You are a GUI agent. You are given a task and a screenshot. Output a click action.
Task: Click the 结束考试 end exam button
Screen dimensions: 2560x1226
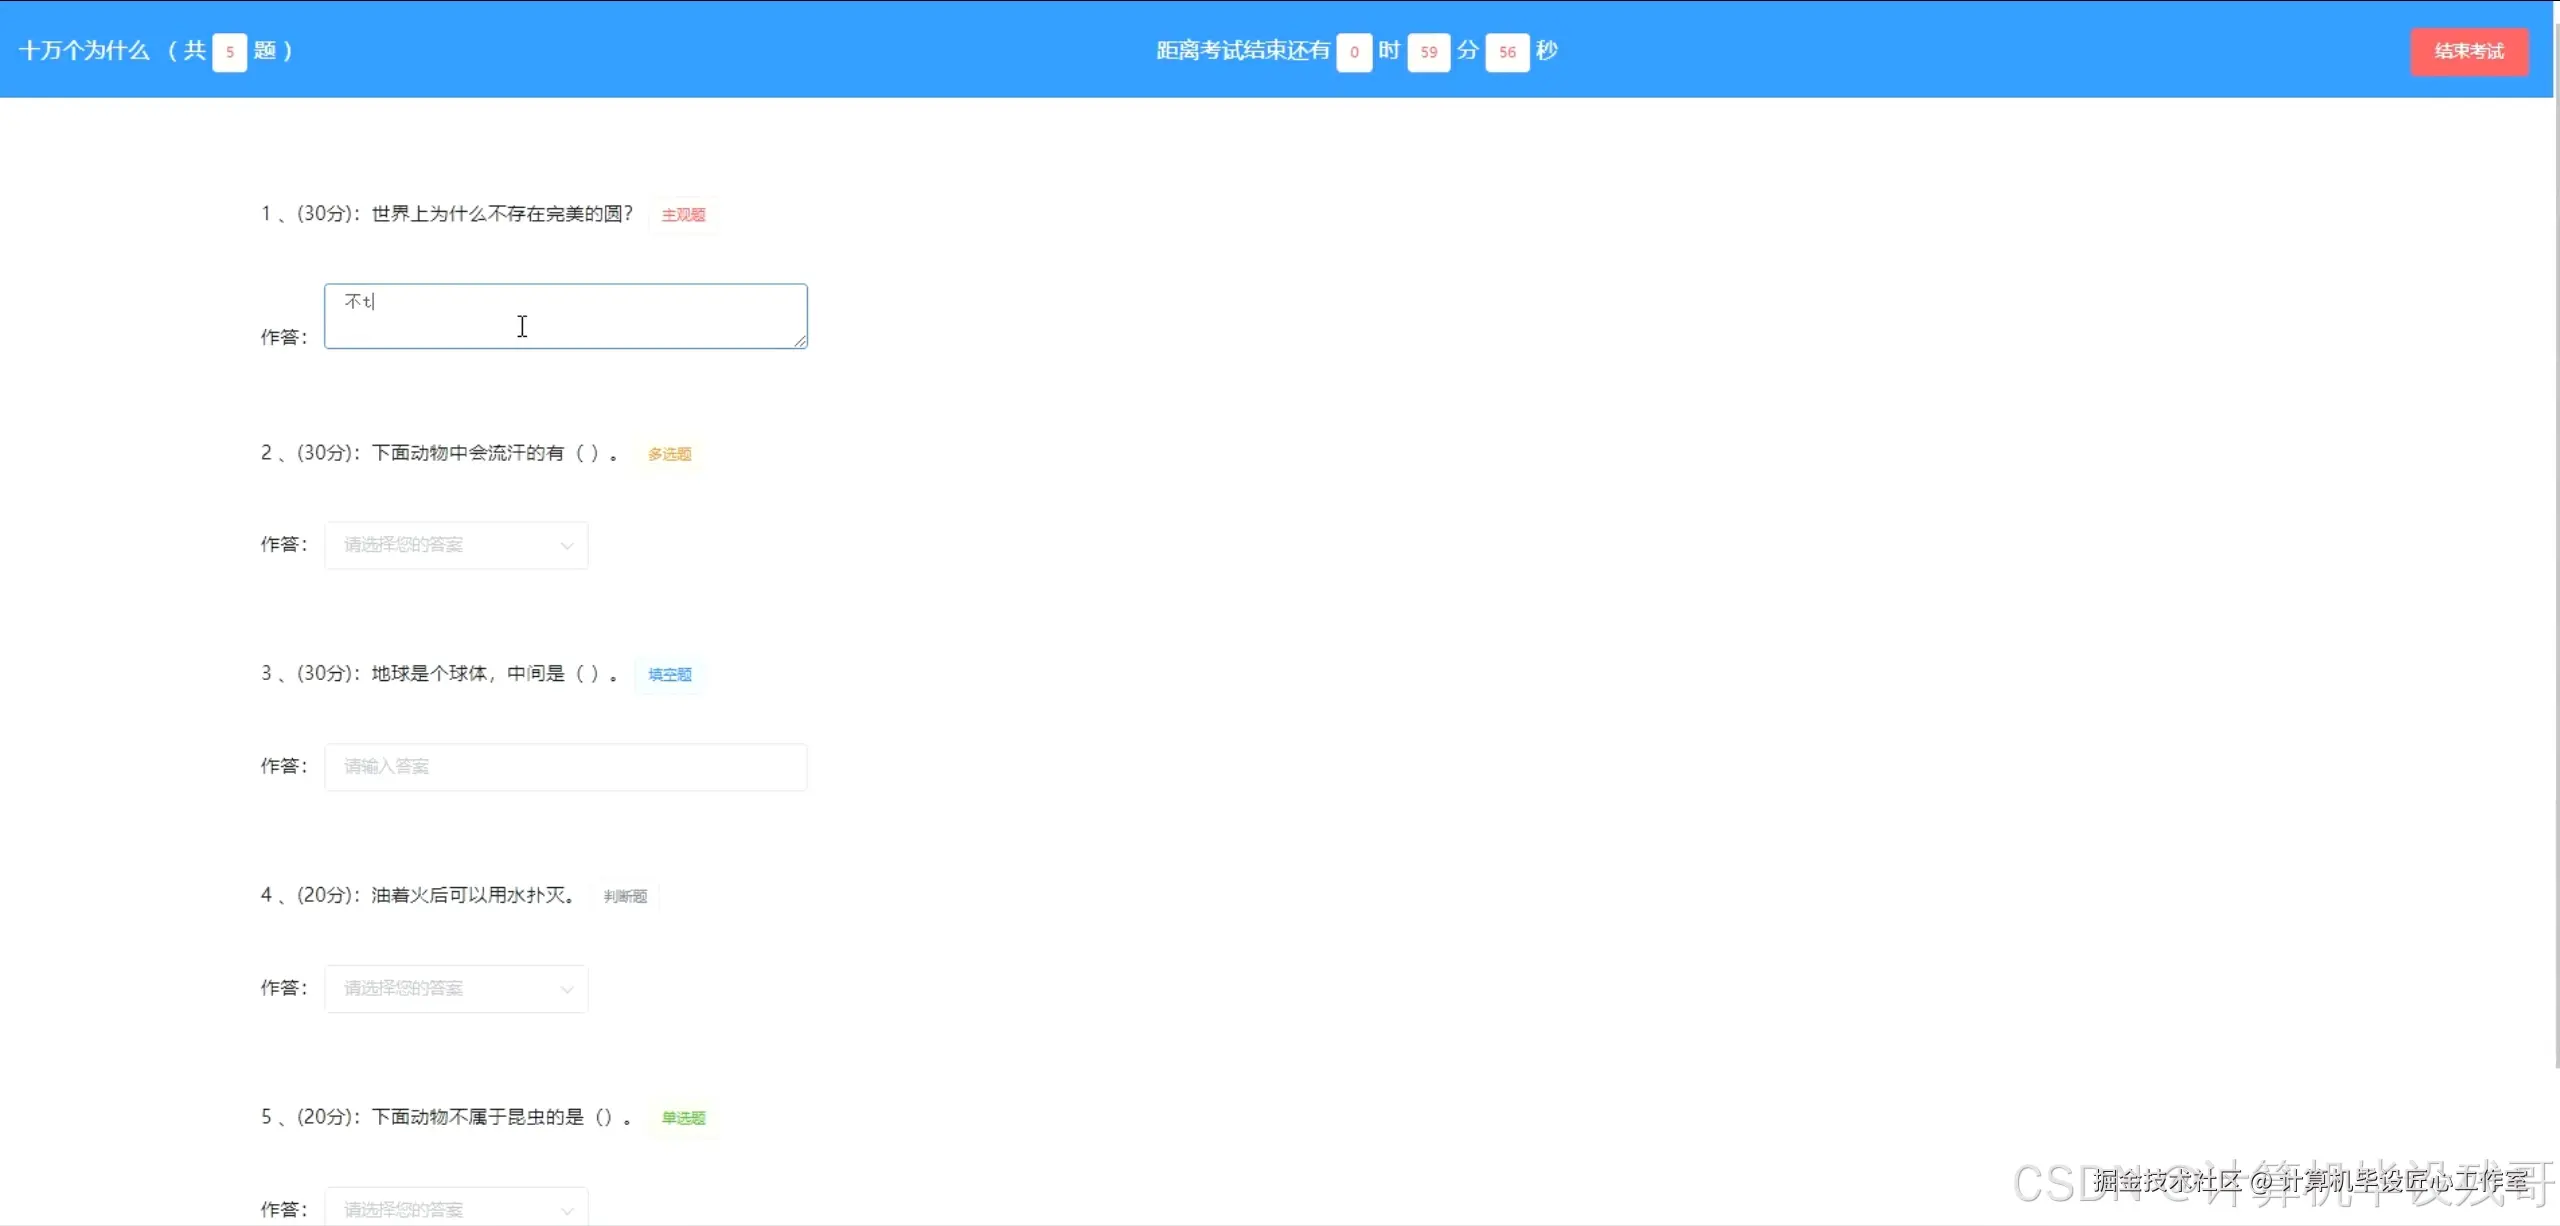click(x=2468, y=51)
